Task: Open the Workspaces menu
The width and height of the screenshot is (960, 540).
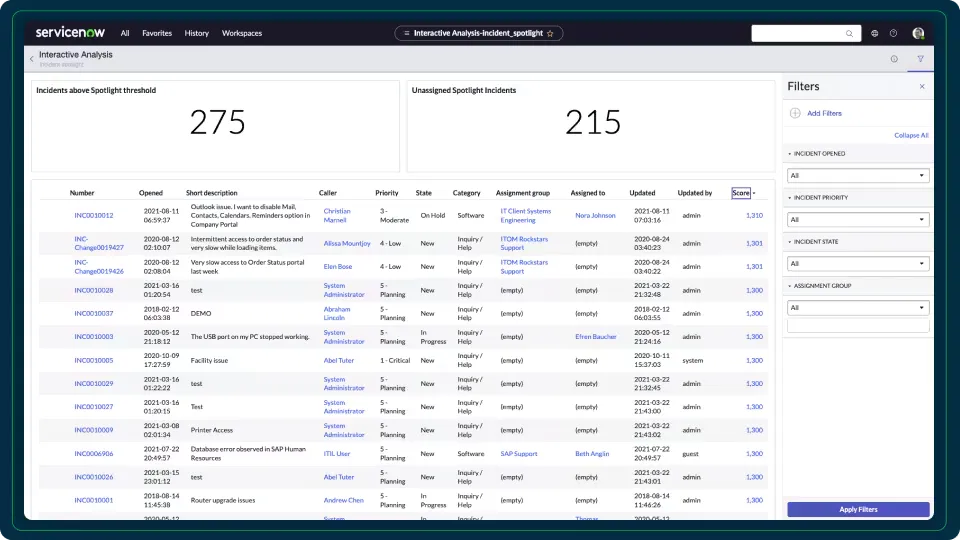Action: coord(242,33)
